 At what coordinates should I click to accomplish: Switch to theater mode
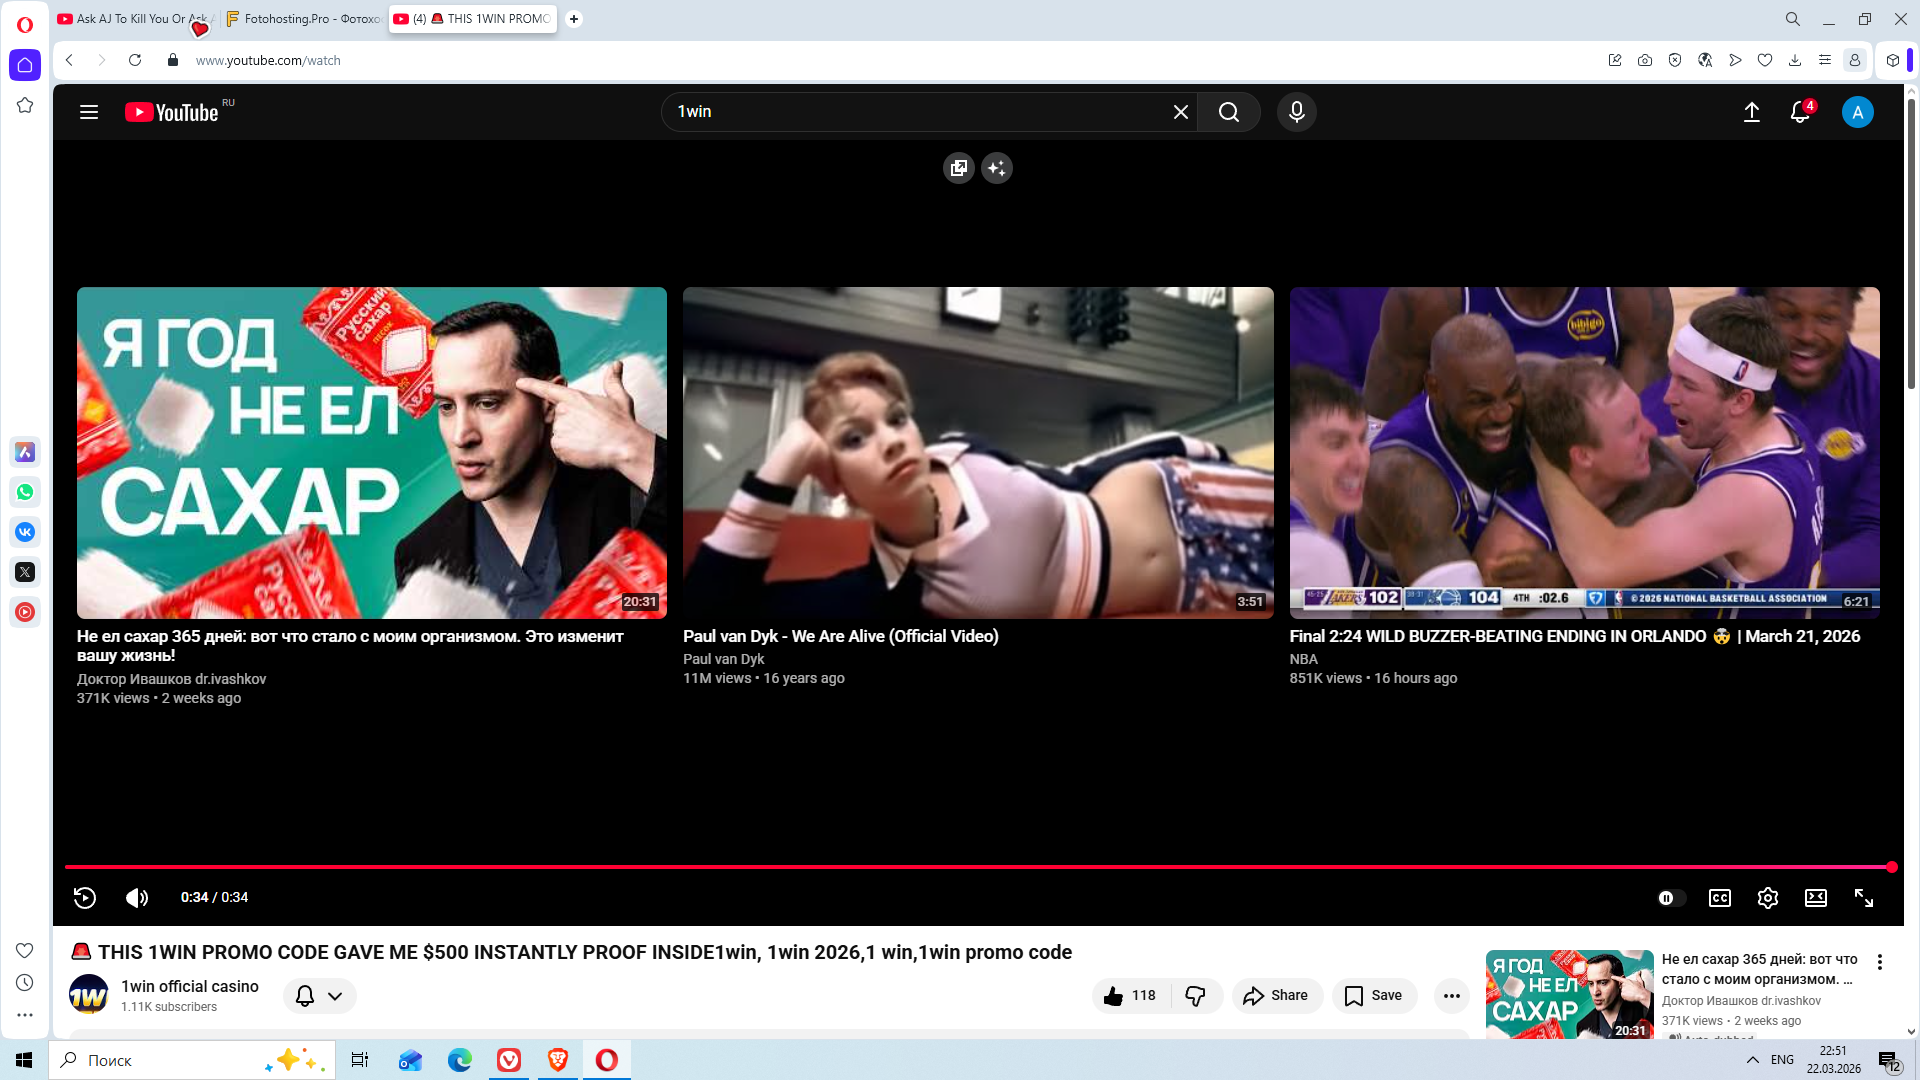pyautogui.click(x=1815, y=898)
